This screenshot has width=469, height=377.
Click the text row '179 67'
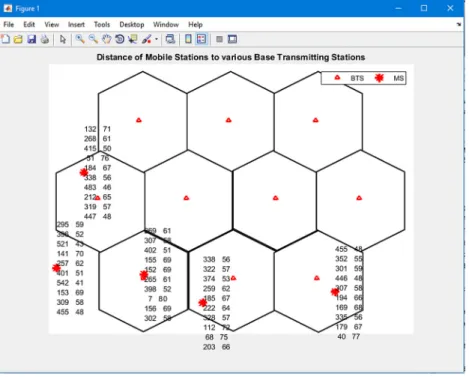(x=349, y=327)
